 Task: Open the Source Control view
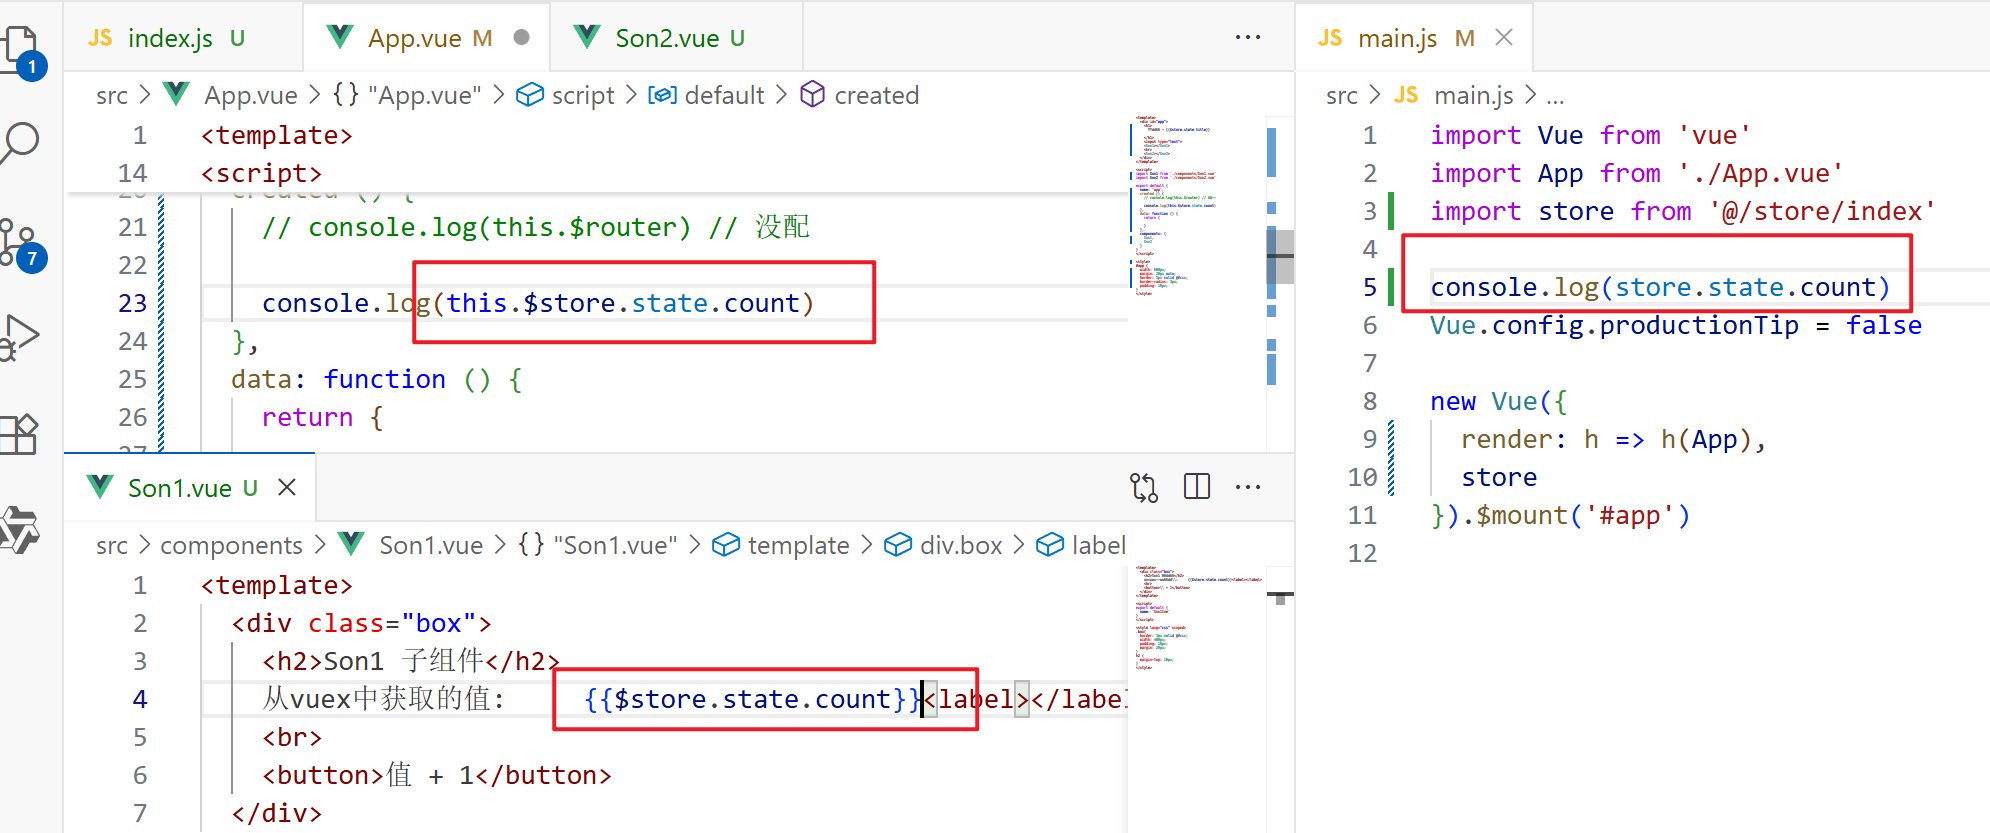tap(20, 242)
